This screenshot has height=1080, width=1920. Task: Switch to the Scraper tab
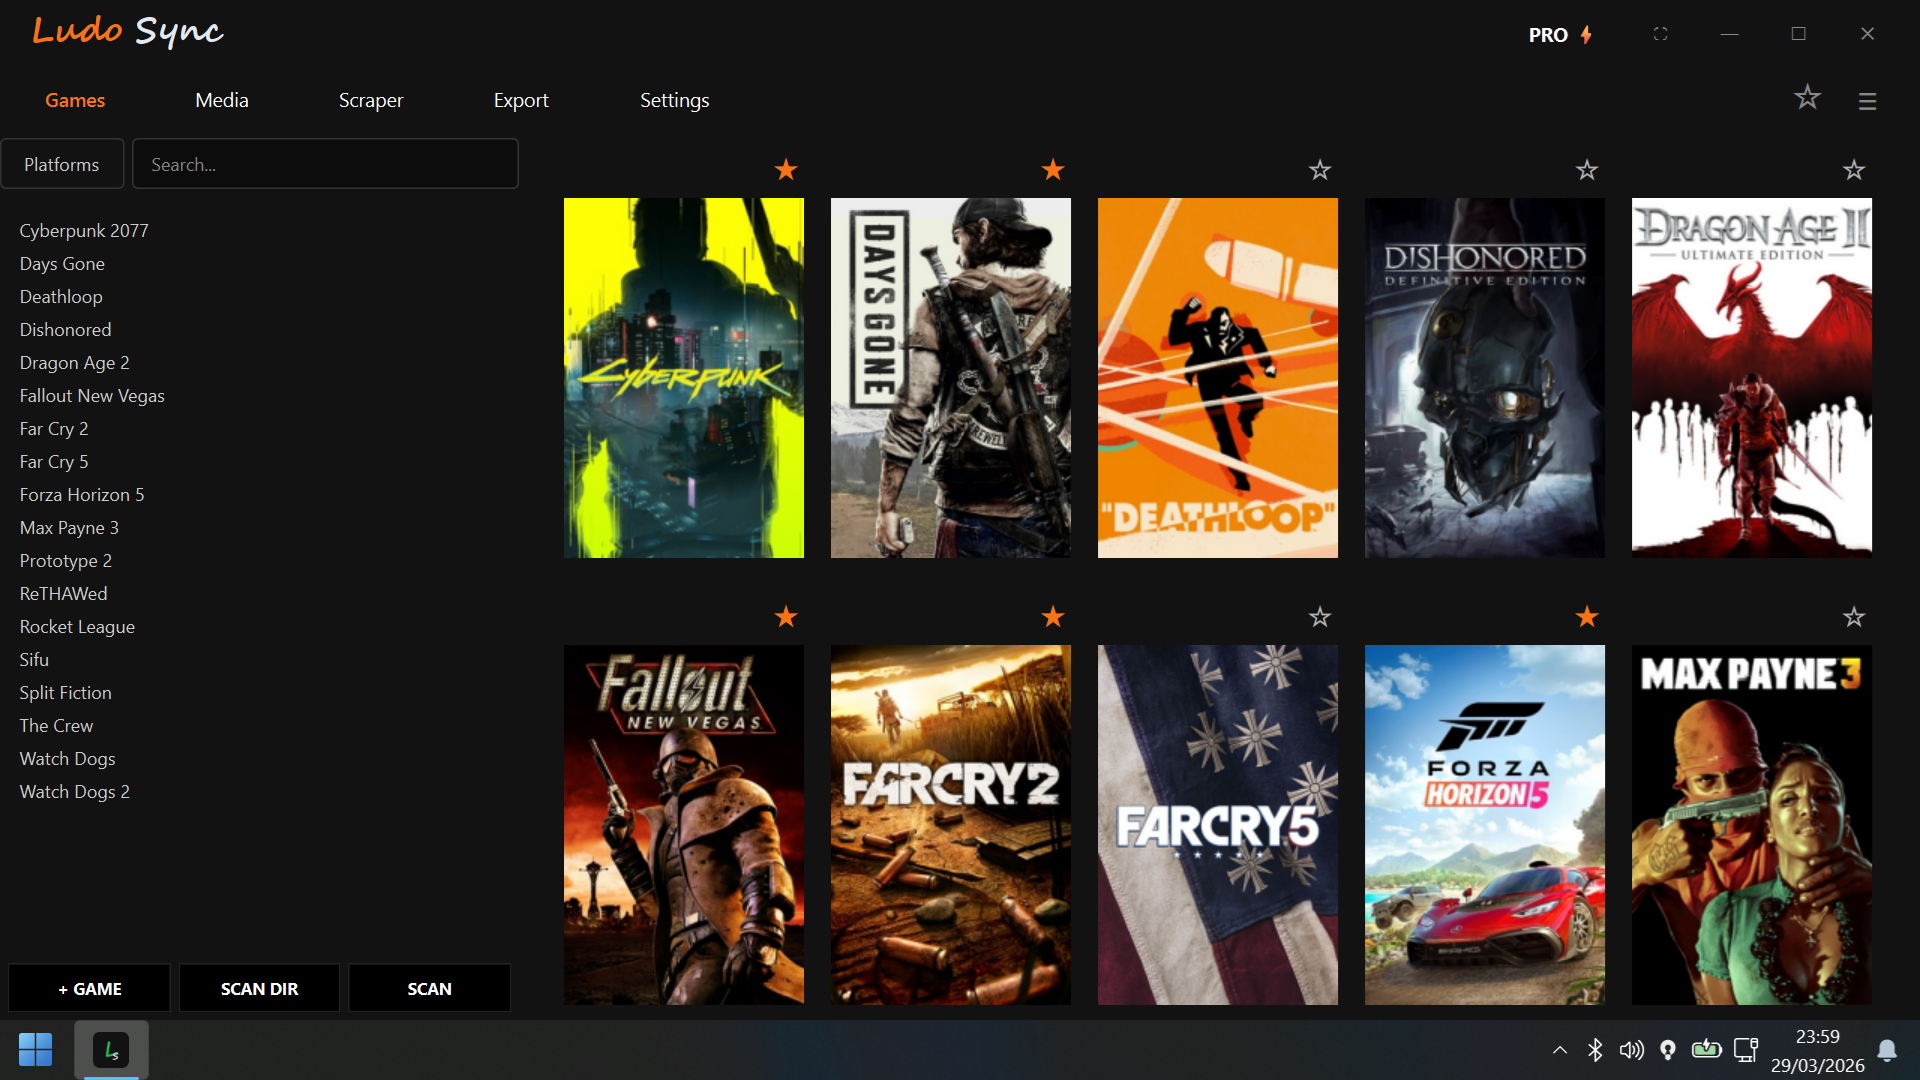(x=370, y=100)
